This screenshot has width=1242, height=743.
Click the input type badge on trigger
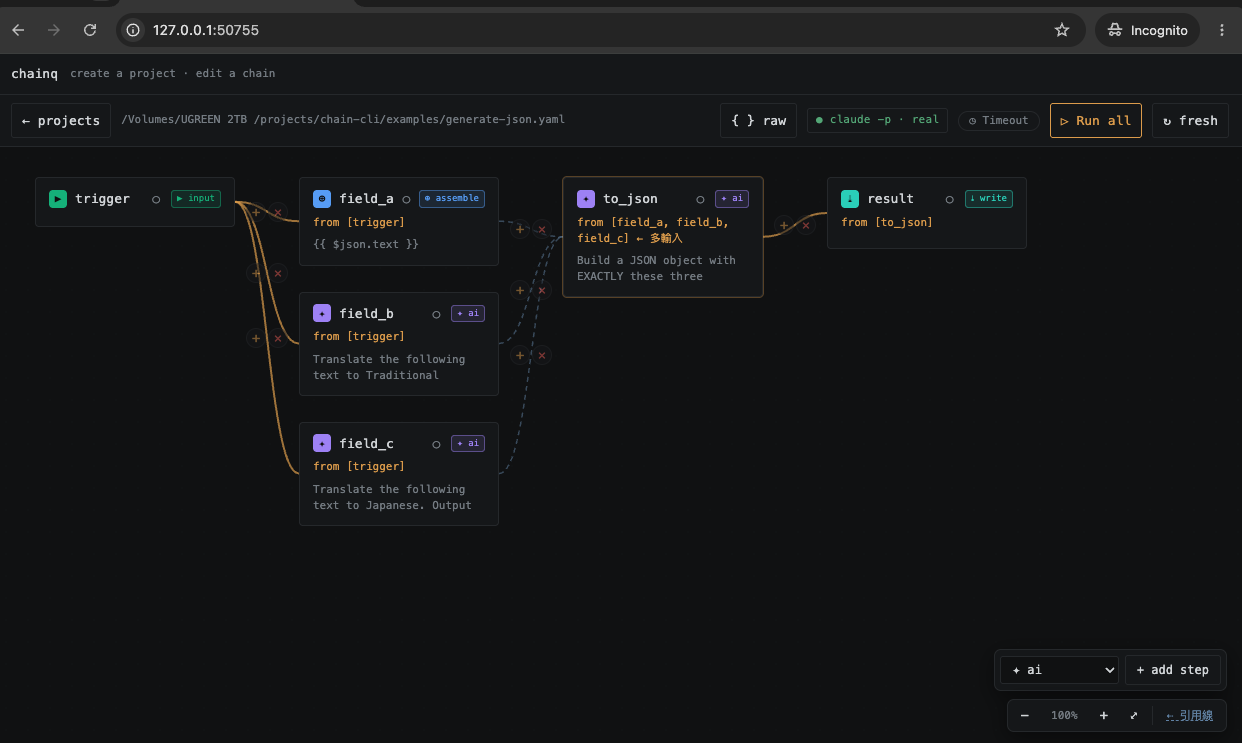(195, 198)
